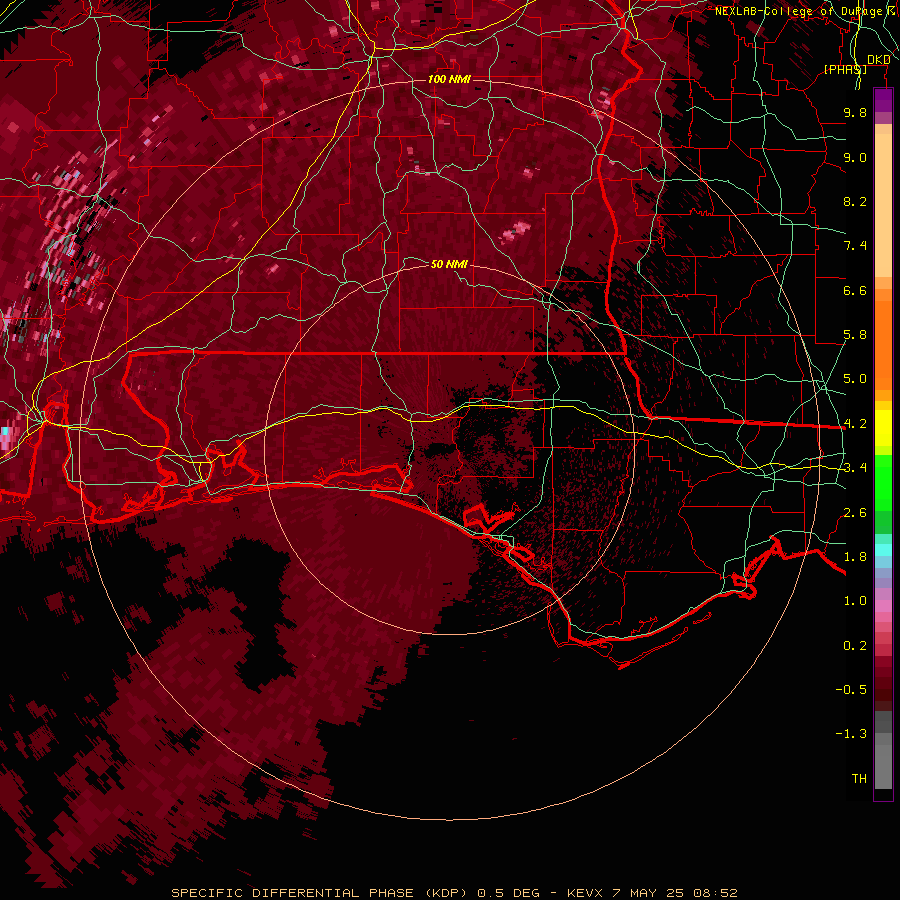
Task: Click the 8.2 value on the color scale
Action: point(855,201)
